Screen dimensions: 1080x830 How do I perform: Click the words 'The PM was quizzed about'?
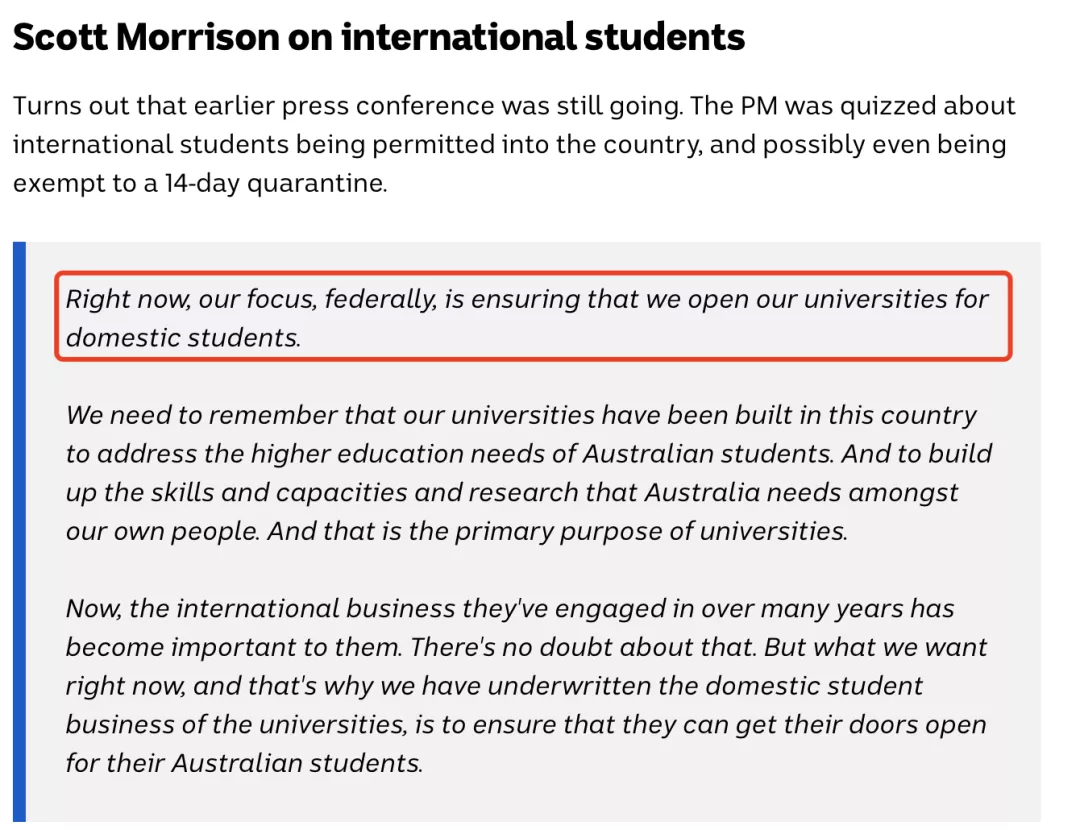pyautogui.click(x=853, y=106)
